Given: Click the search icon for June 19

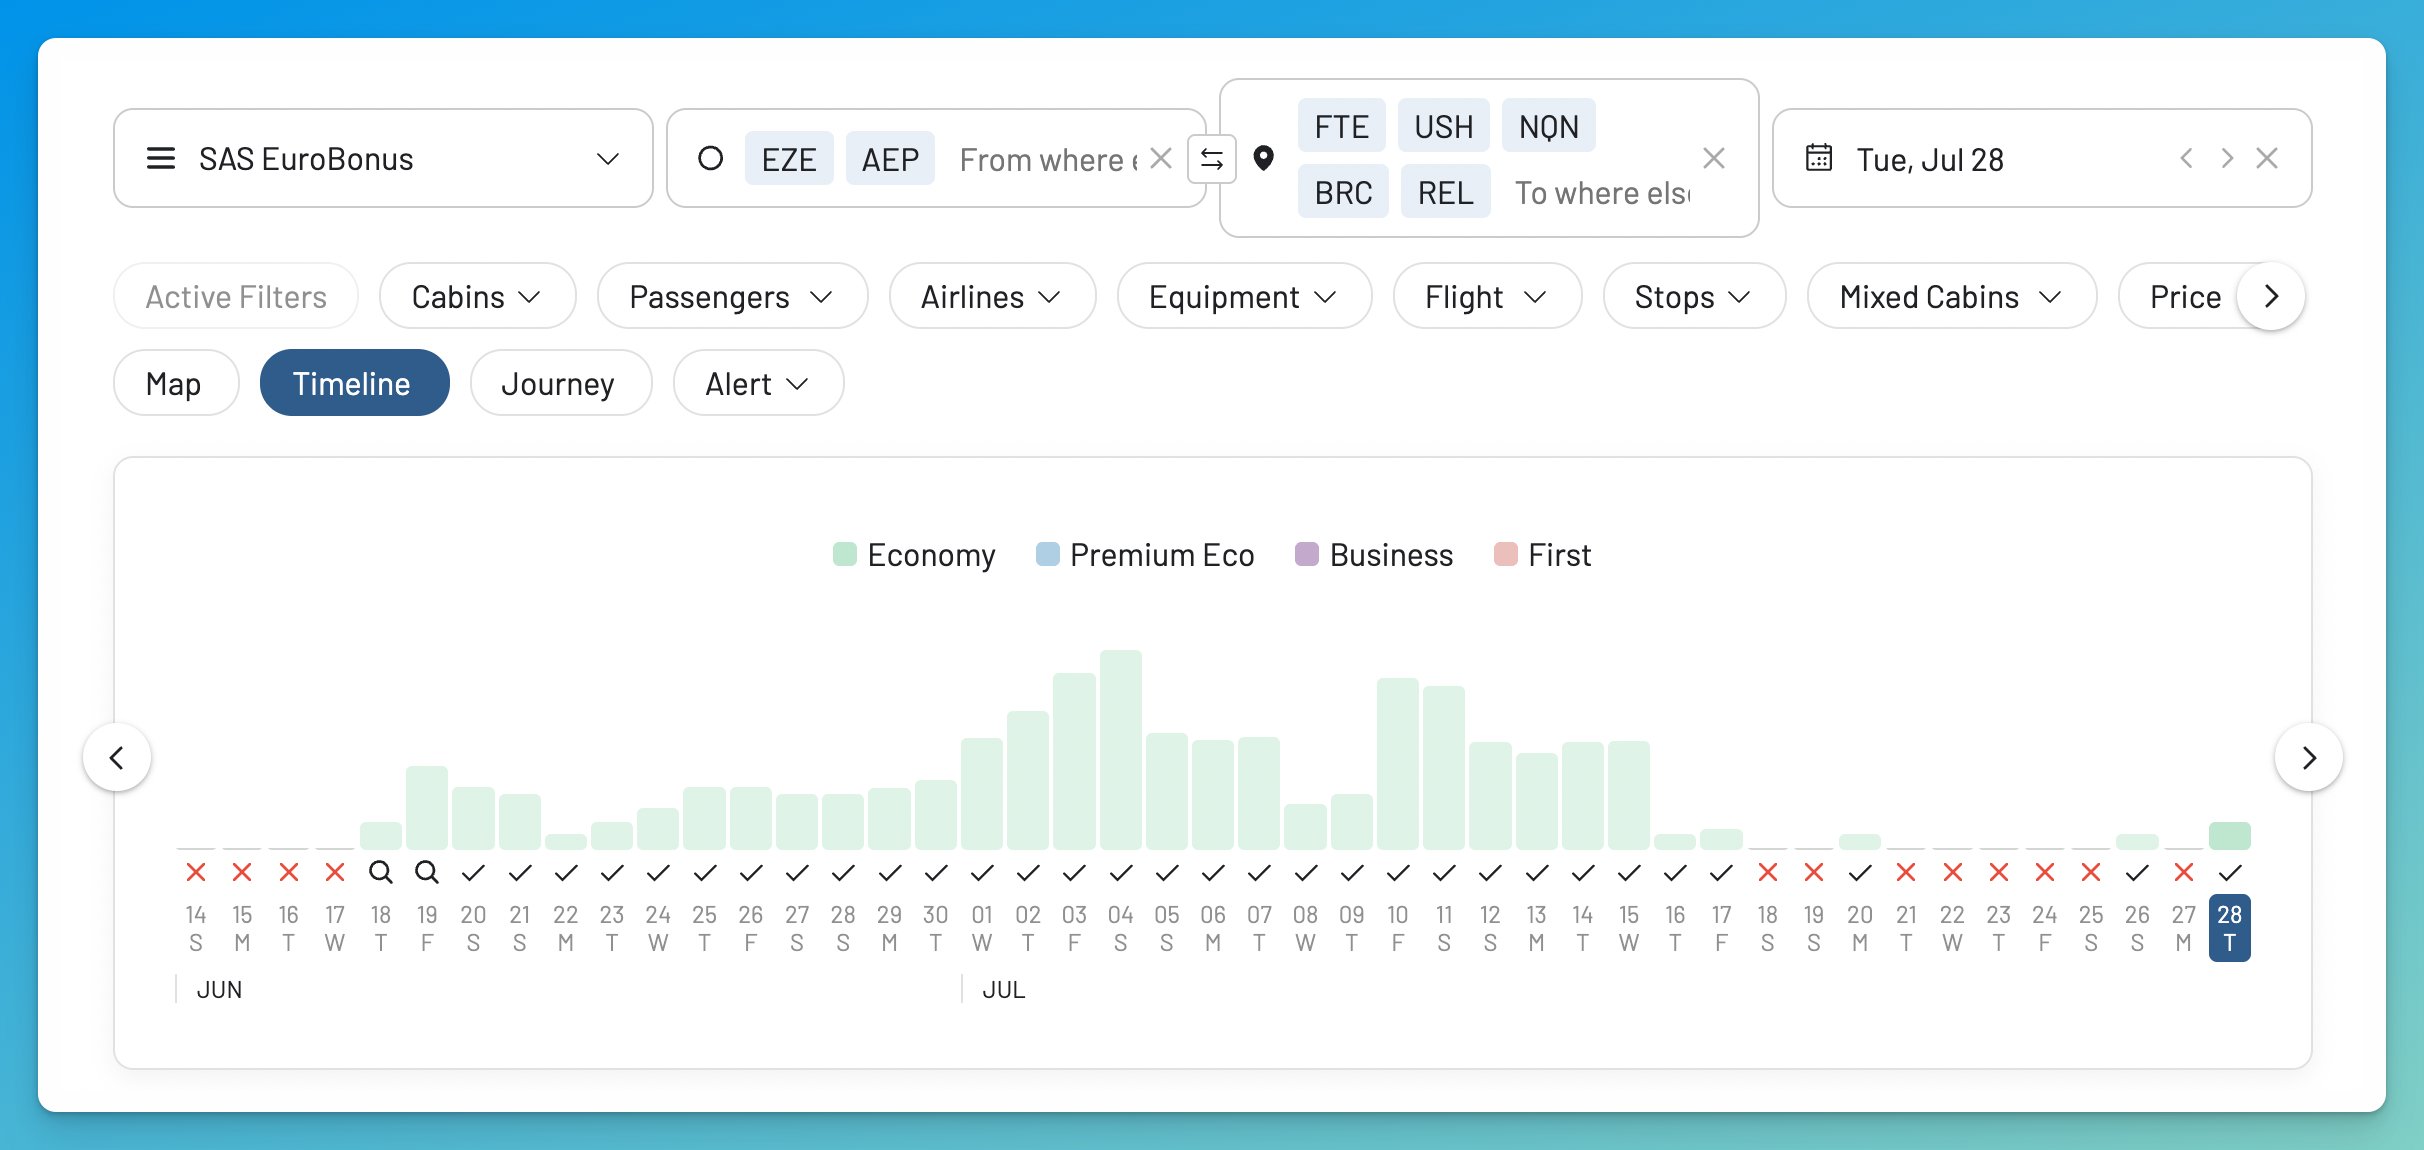Looking at the screenshot, I should coord(427,872).
